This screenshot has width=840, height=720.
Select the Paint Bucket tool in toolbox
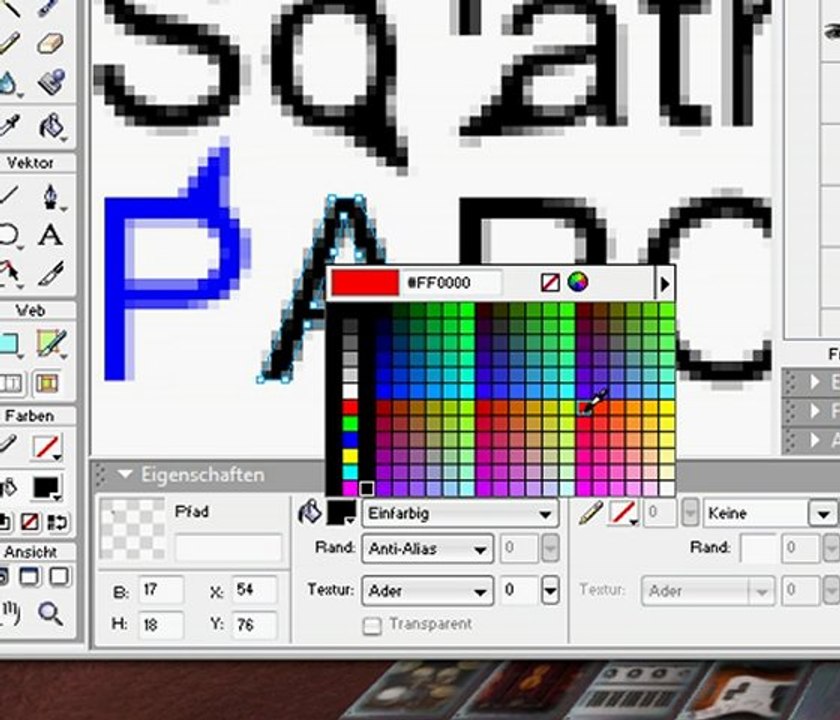click(x=52, y=126)
